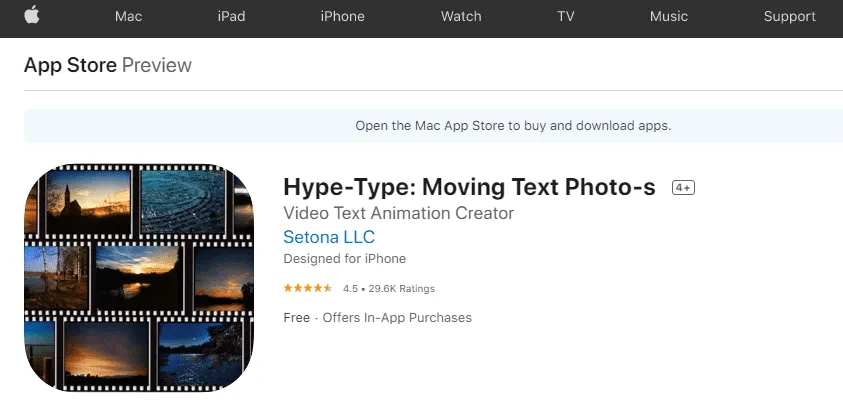Viewport: 843px width, 407px height.
Task: Click the Hype-Type app icon
Action: [x=139, y=278]
